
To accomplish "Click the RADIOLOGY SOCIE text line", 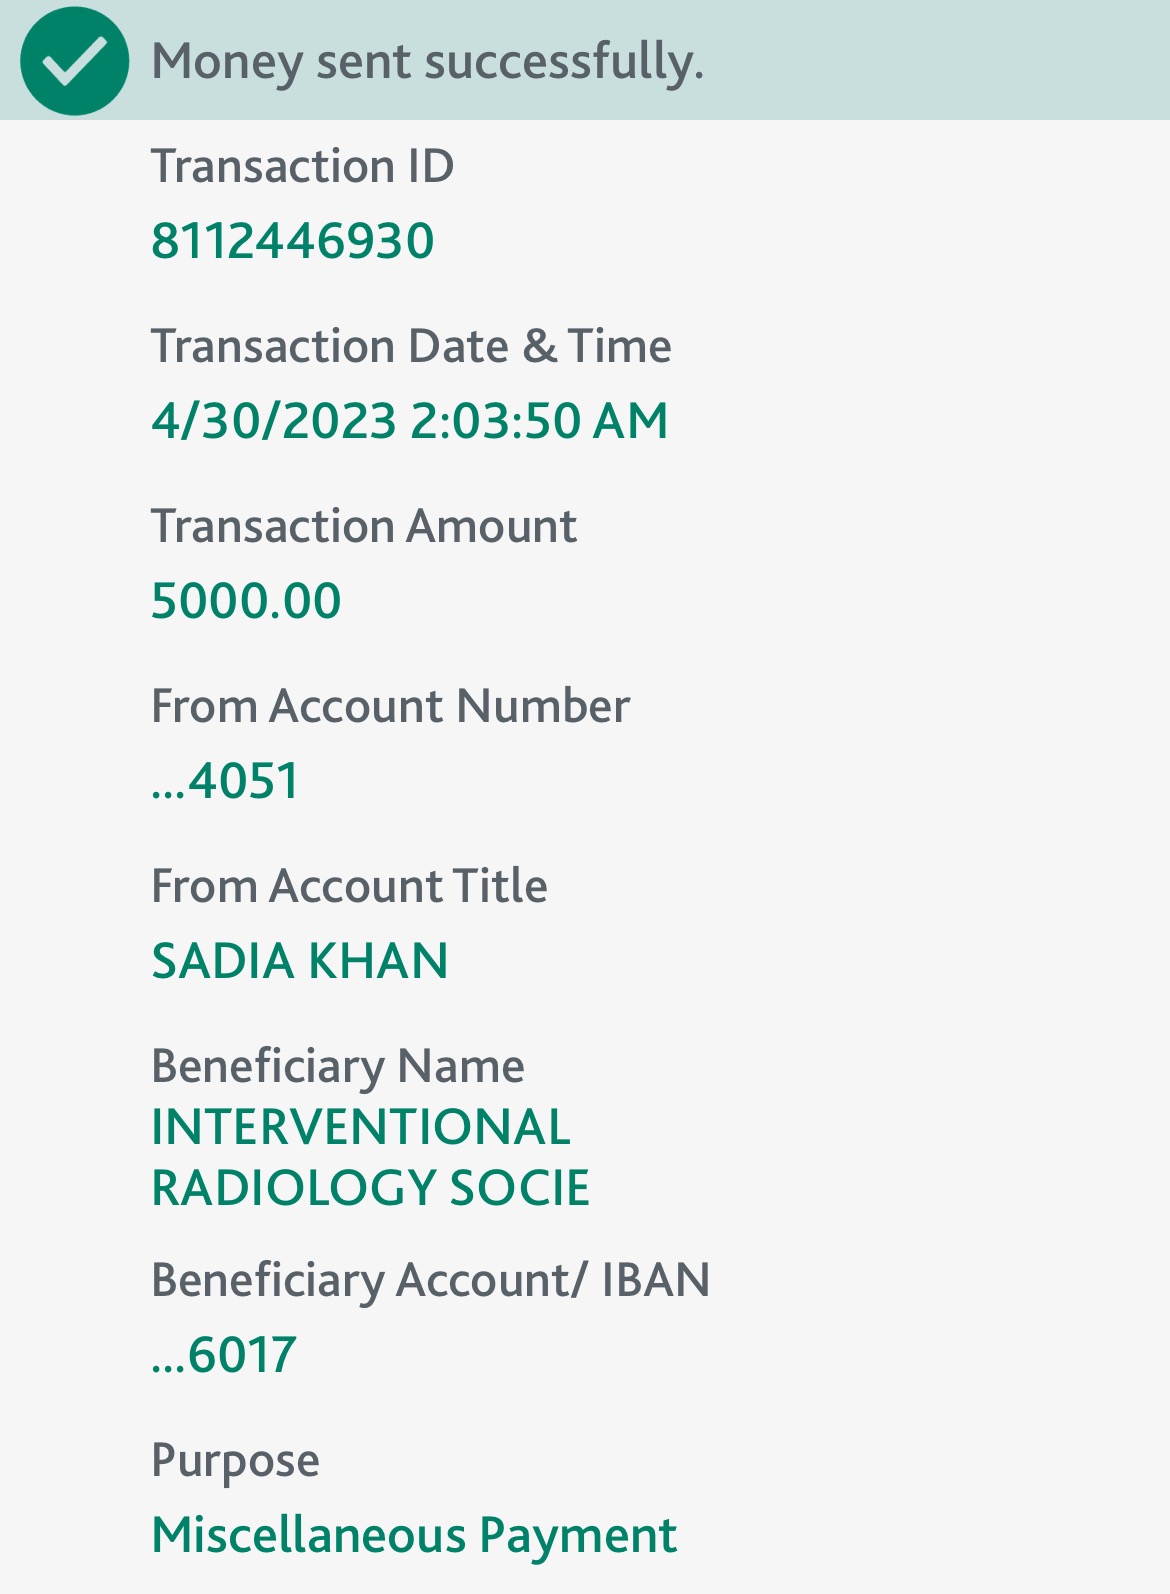I will point(370,1188).
